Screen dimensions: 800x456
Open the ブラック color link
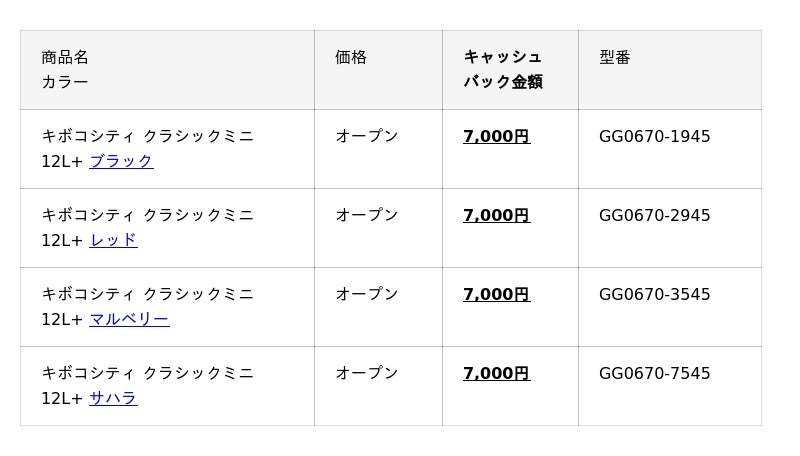121,161
